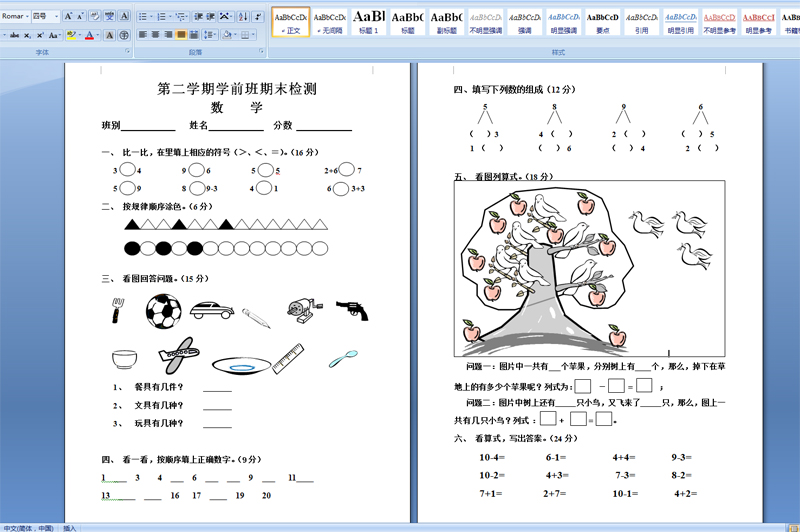Apply the 标题 1 style

[x=369, y=22]
